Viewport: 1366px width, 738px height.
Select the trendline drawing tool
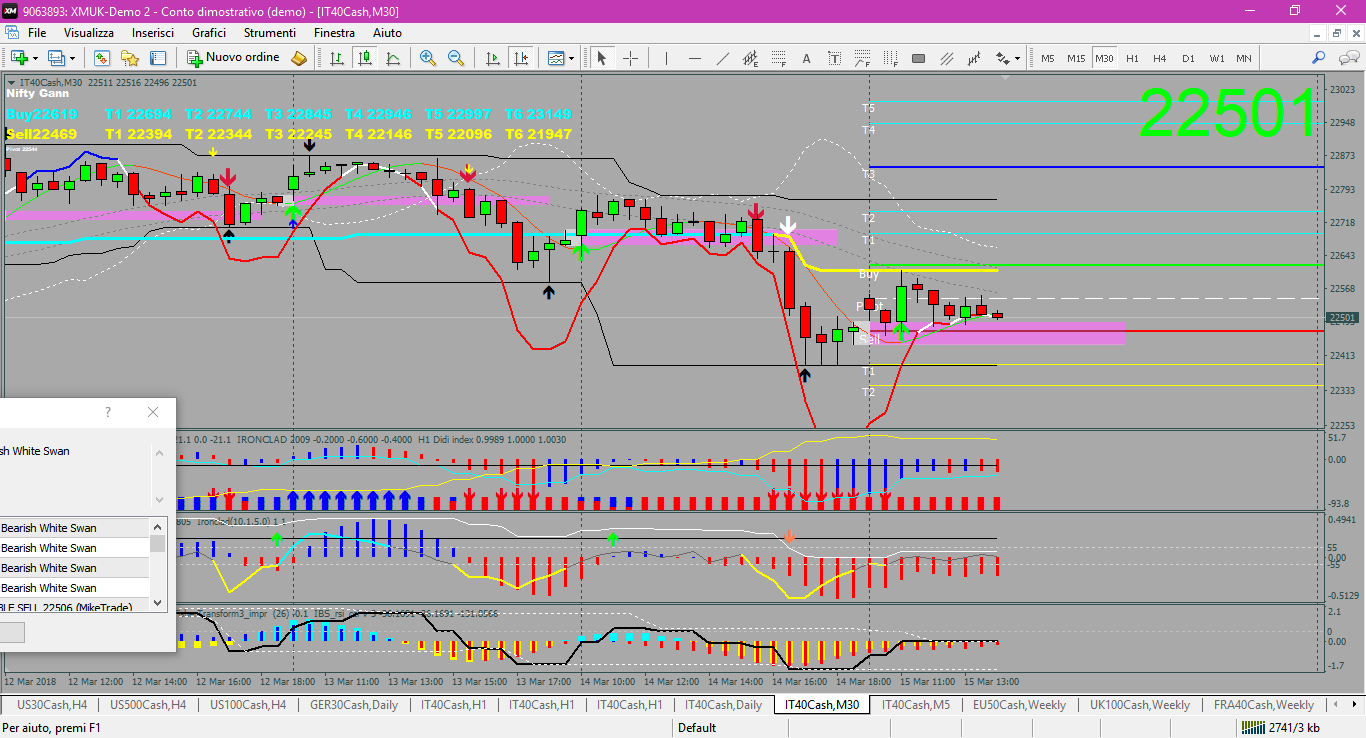point(722,58)
